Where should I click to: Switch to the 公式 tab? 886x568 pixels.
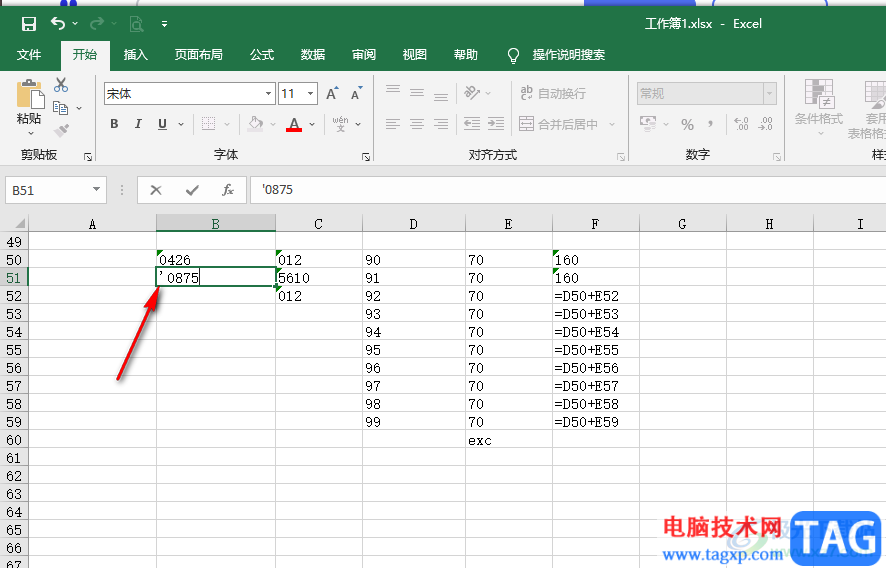[x=262, y=55]
